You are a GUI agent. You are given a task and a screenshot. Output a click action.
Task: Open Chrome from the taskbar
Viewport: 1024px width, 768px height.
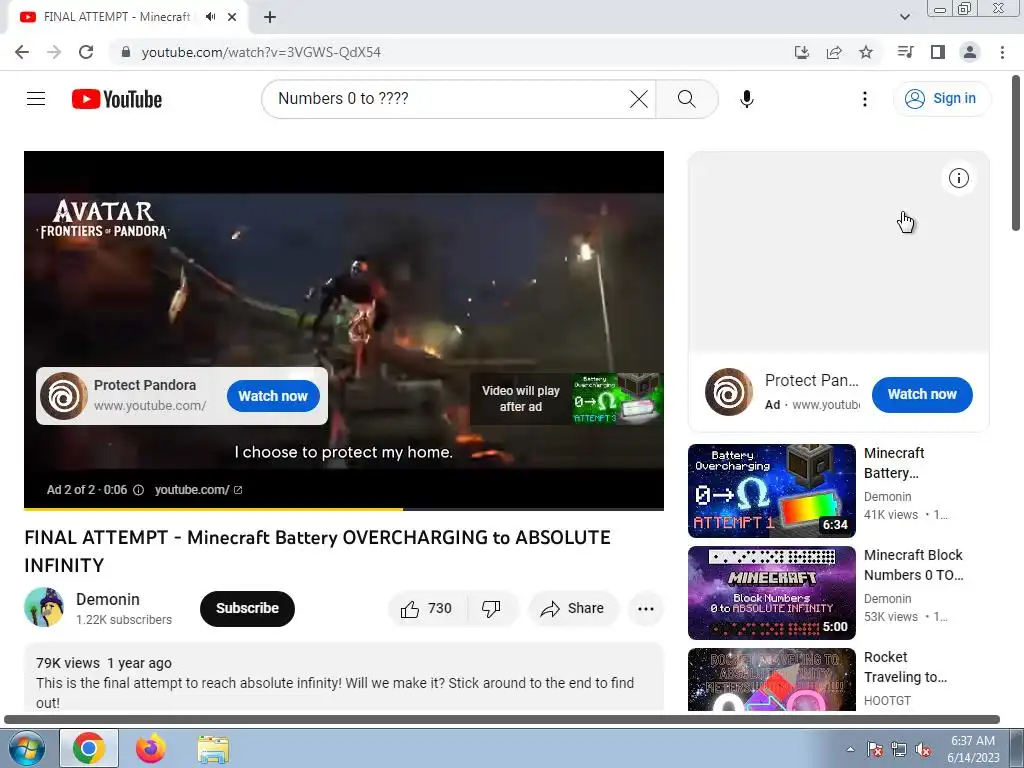pyautogui.click(x=89, y=748)
